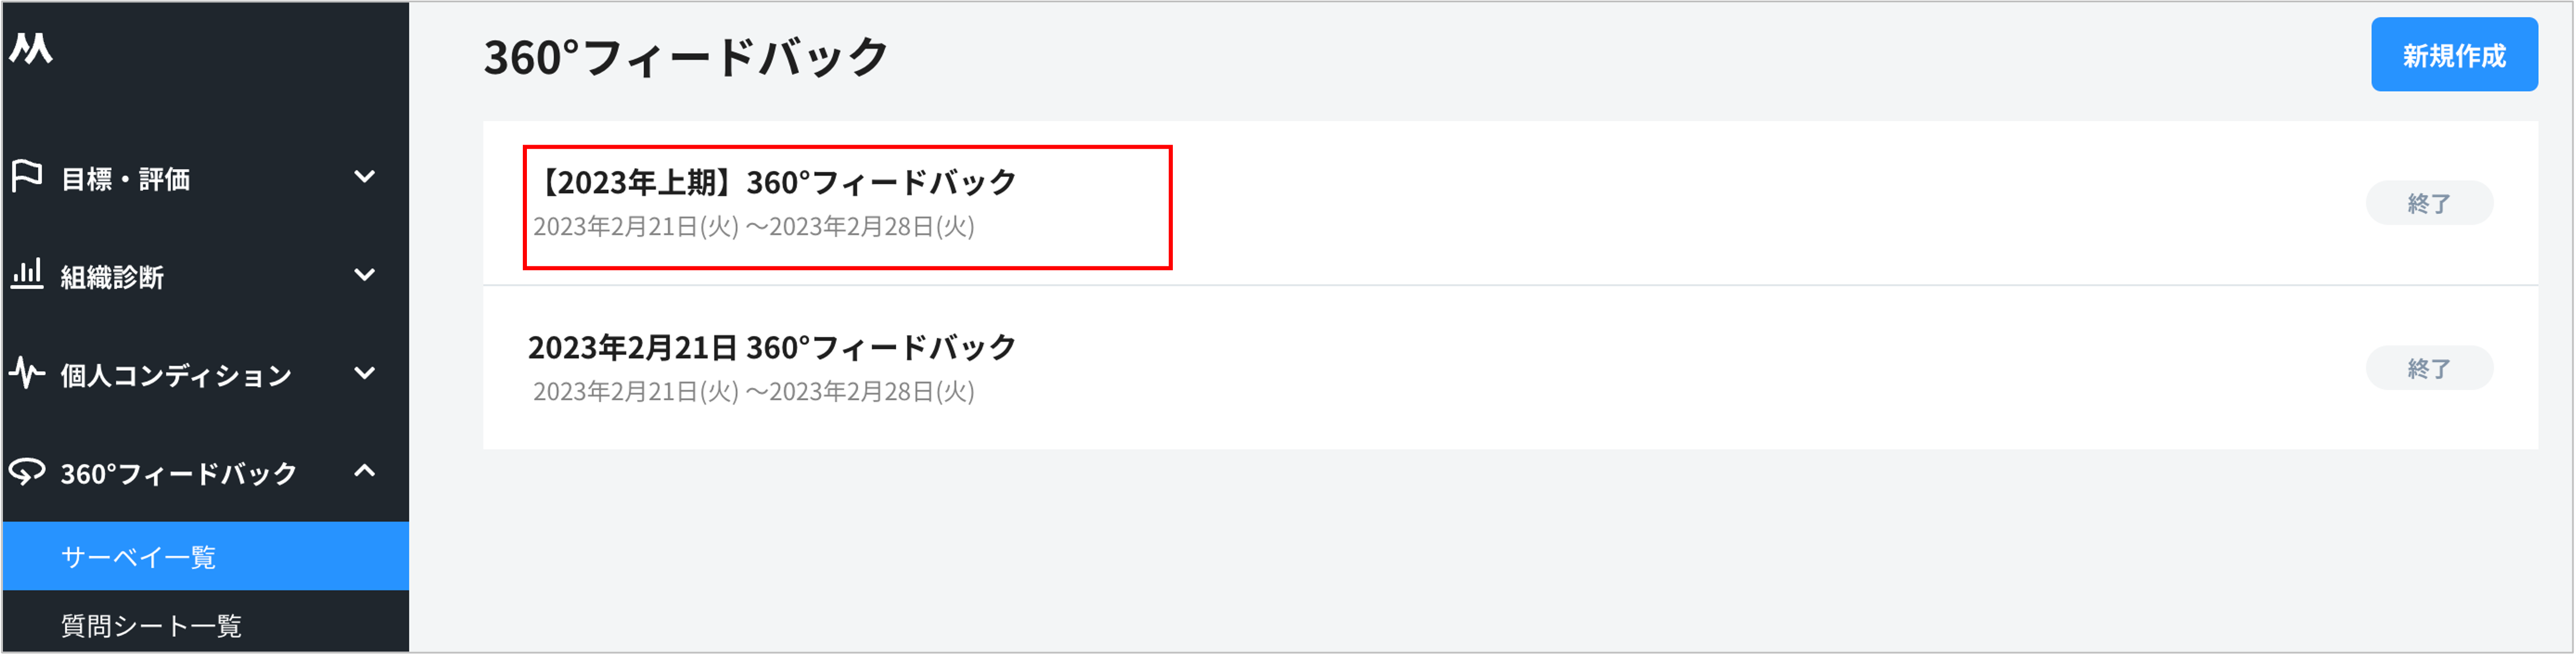Image resolution: width=2576 pixels, height=655 pixels.
Task: Open the サーベイ一覧 menu item
Action: 139,557
